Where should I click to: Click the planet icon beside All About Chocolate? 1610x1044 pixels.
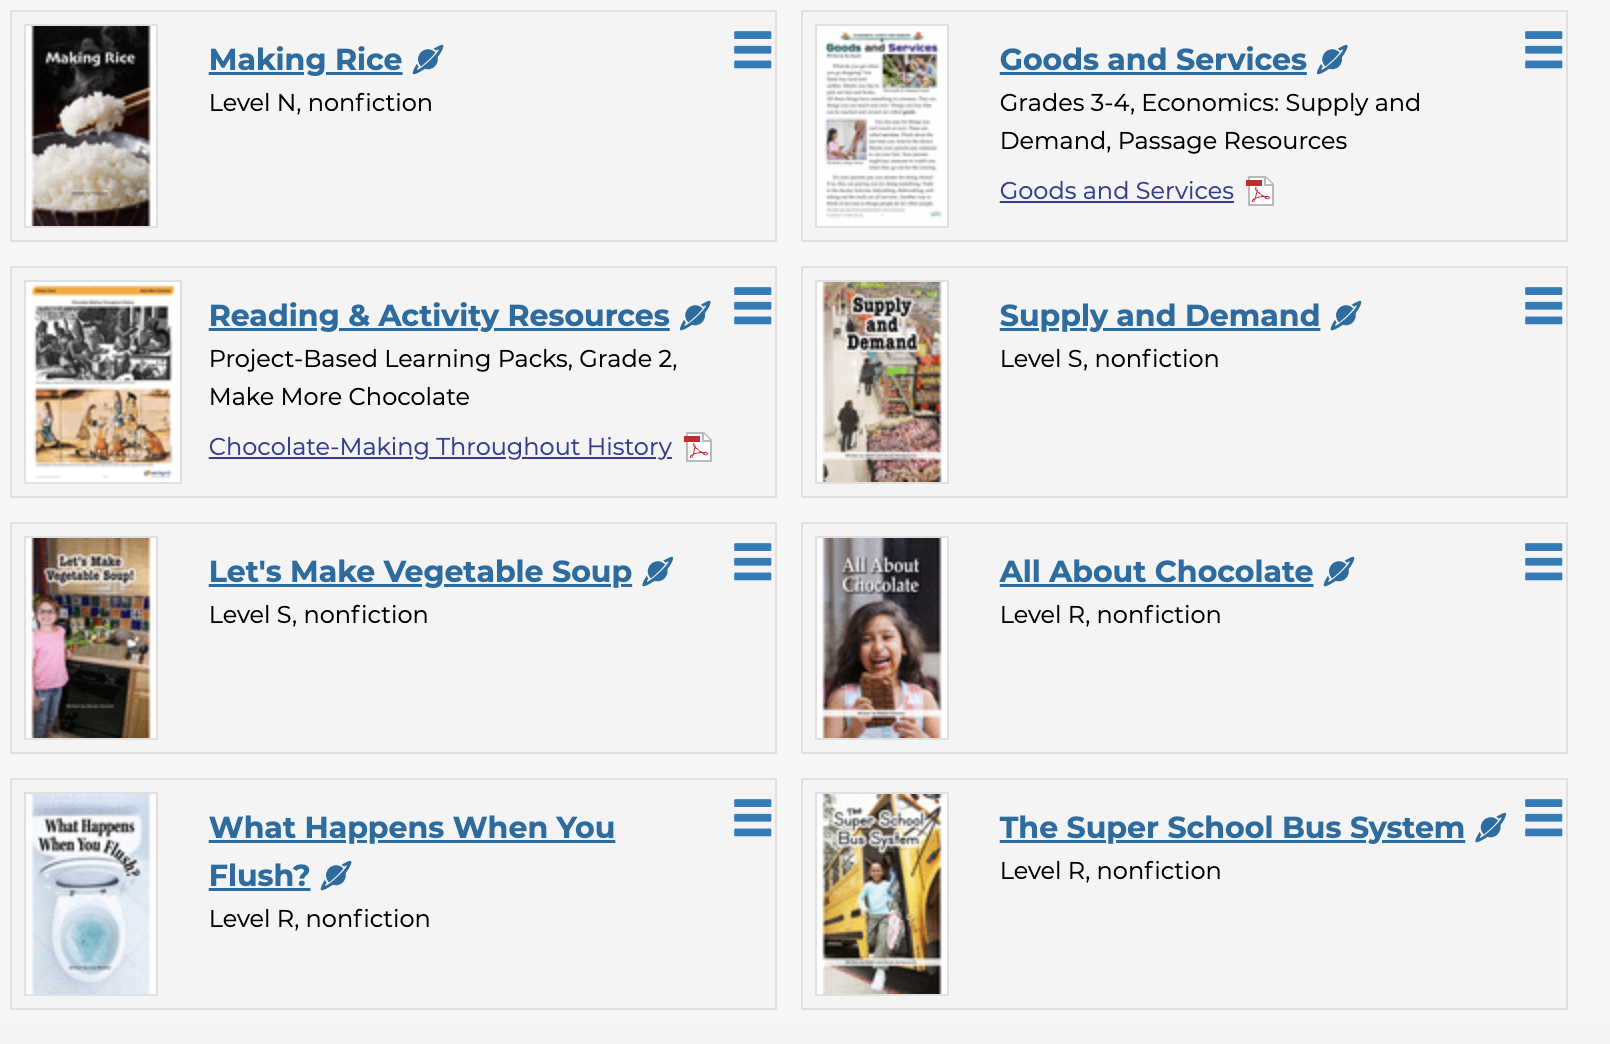[1339, 572]
